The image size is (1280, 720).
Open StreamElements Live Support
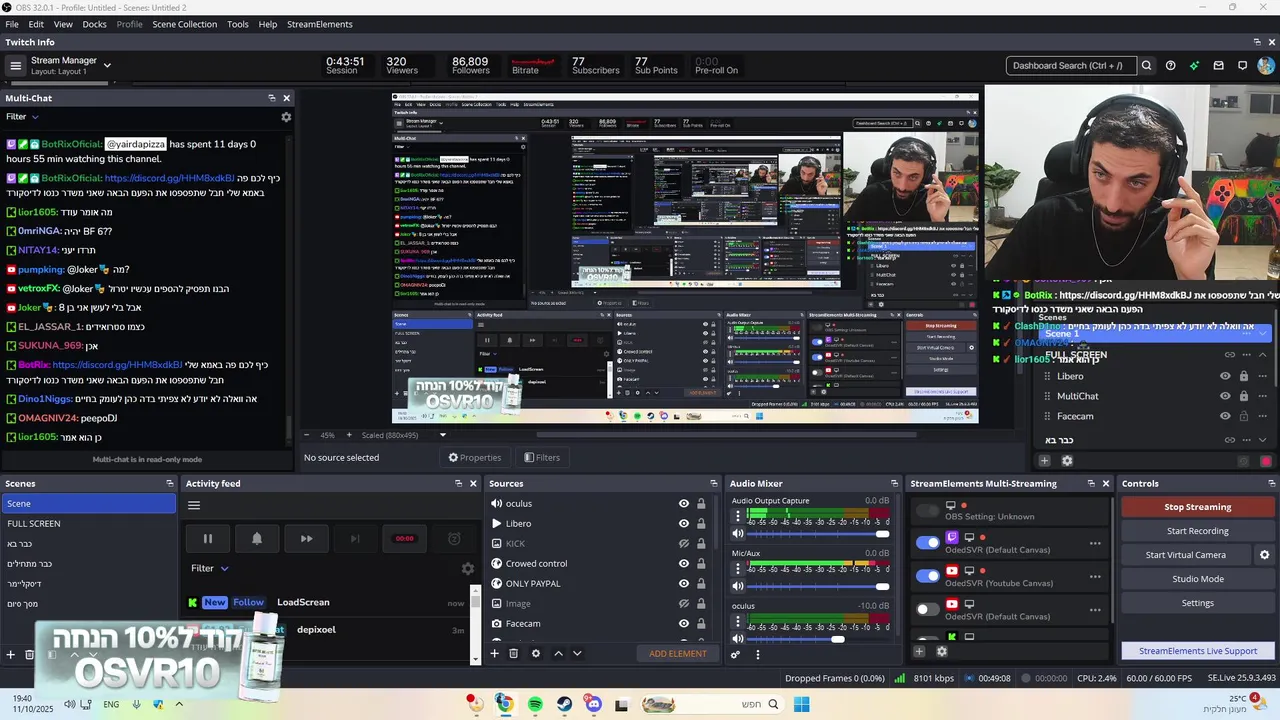(1197, 651)
